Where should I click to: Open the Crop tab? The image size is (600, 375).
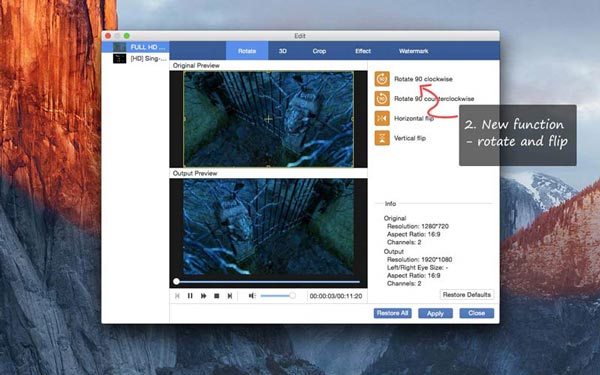pos(319,51)
